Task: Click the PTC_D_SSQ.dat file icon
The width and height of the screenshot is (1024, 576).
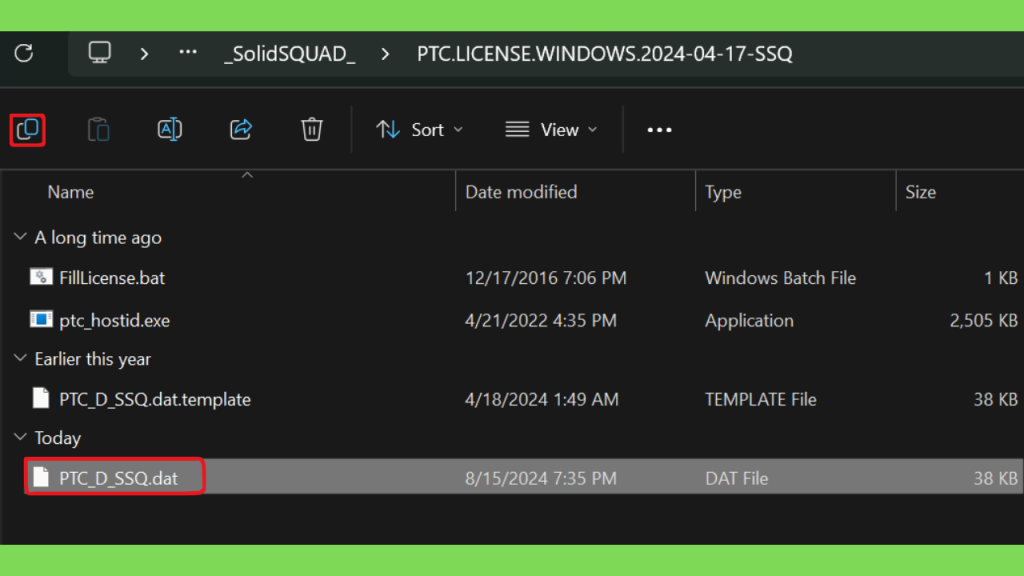Action: [x=41, y=477]
